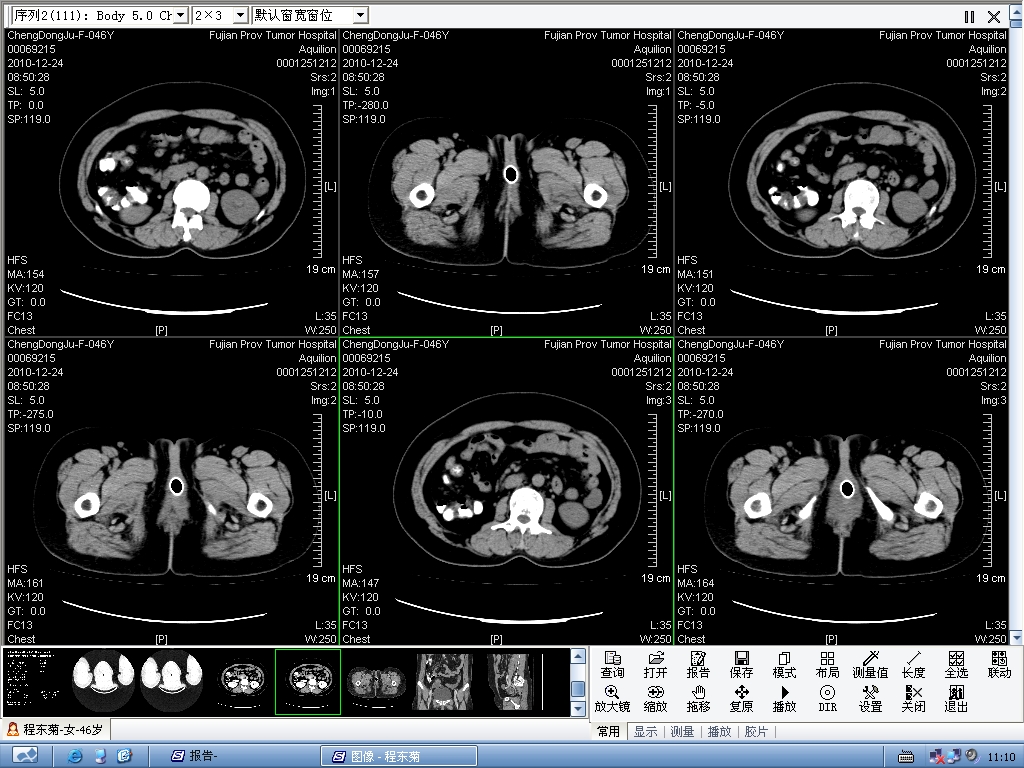Select the TP: 0.0 abdomen image

[172, 182]
